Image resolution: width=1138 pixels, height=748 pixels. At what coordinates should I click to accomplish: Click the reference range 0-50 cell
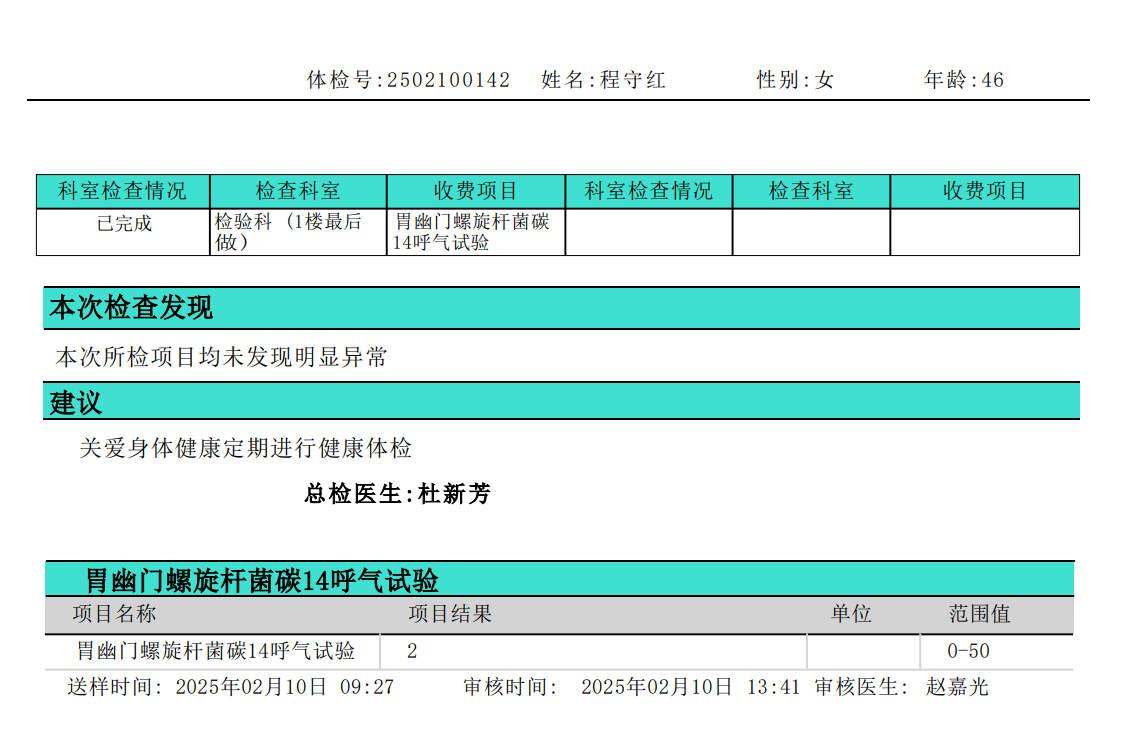(x=968, y=652)
